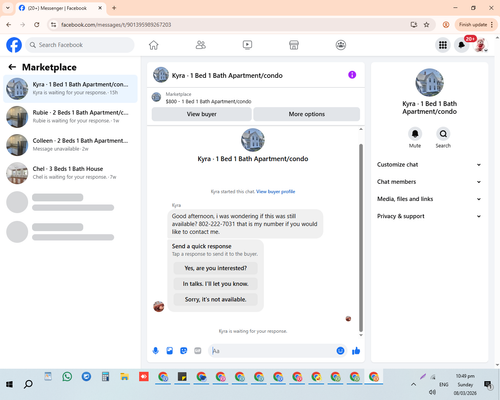500x400 pixels.
Task: Click the listing avatar in the chat header
Action: (x=161, y=75)
